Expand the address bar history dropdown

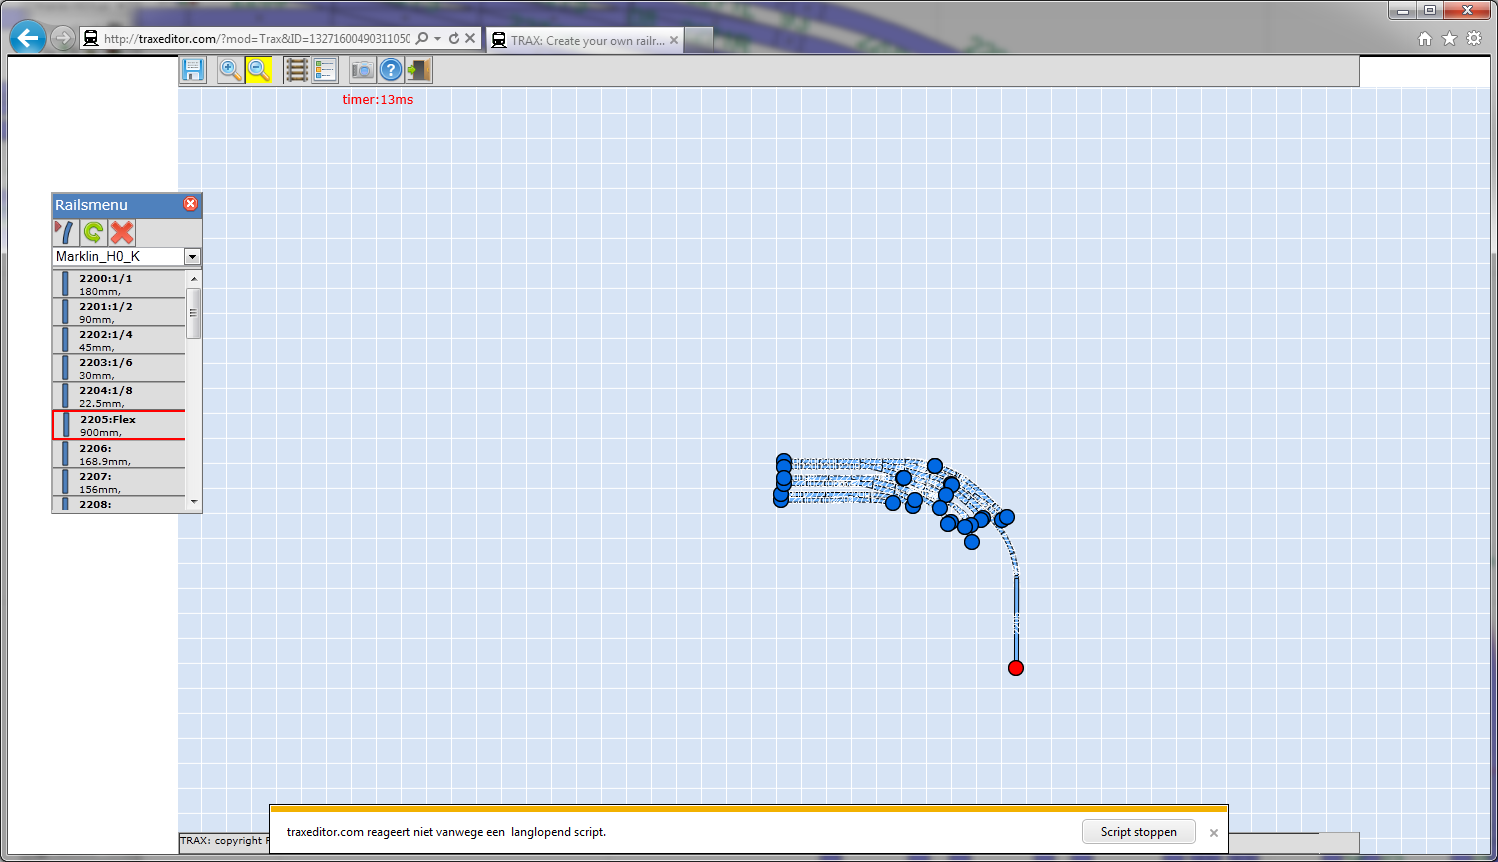(x=438, y=39)
